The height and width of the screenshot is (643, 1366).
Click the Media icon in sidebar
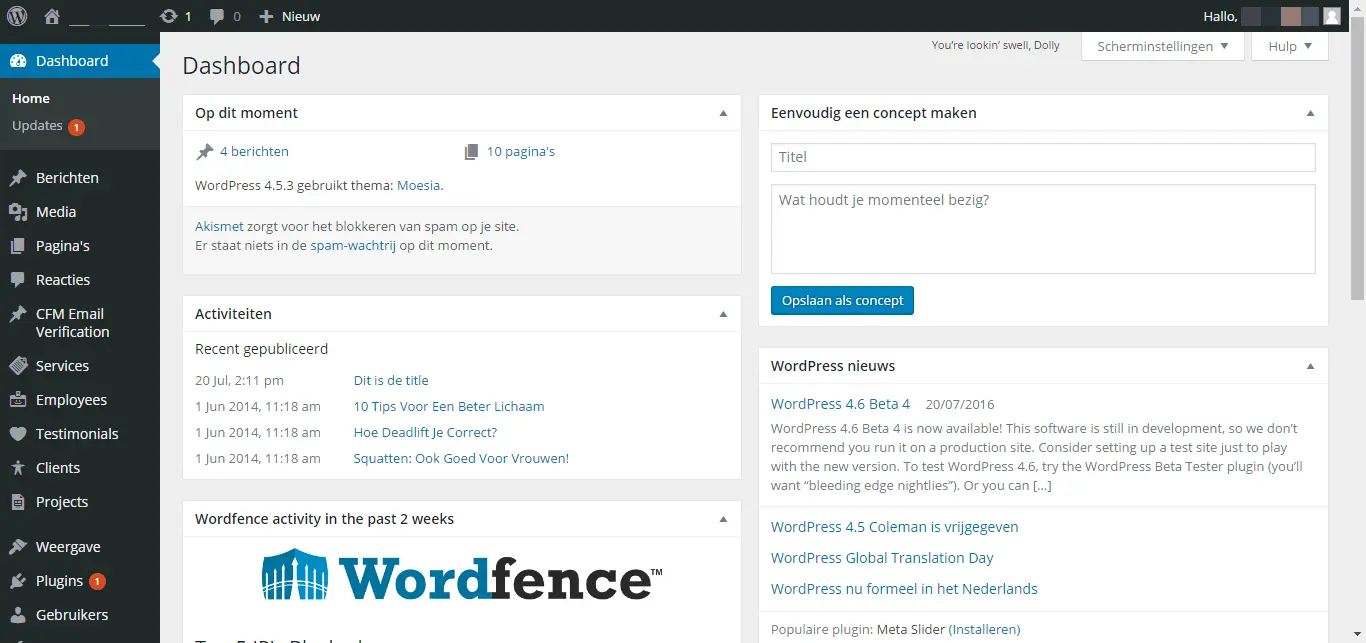point(18,212)
